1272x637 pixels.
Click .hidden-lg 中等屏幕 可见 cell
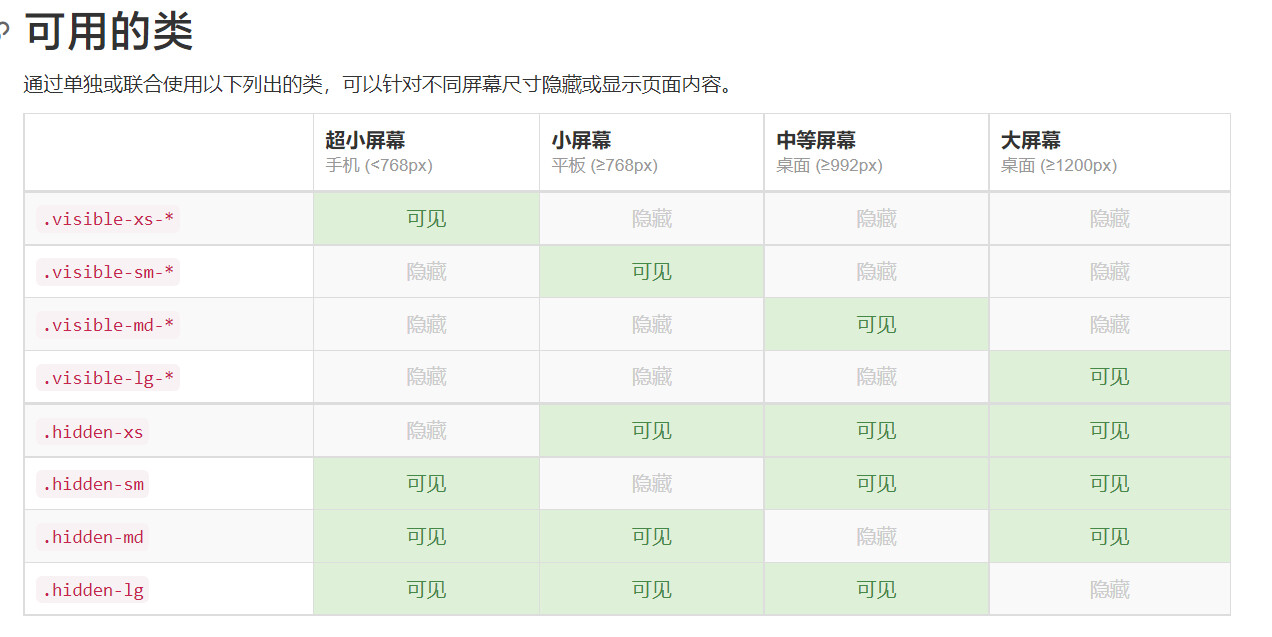coord(876,590)
